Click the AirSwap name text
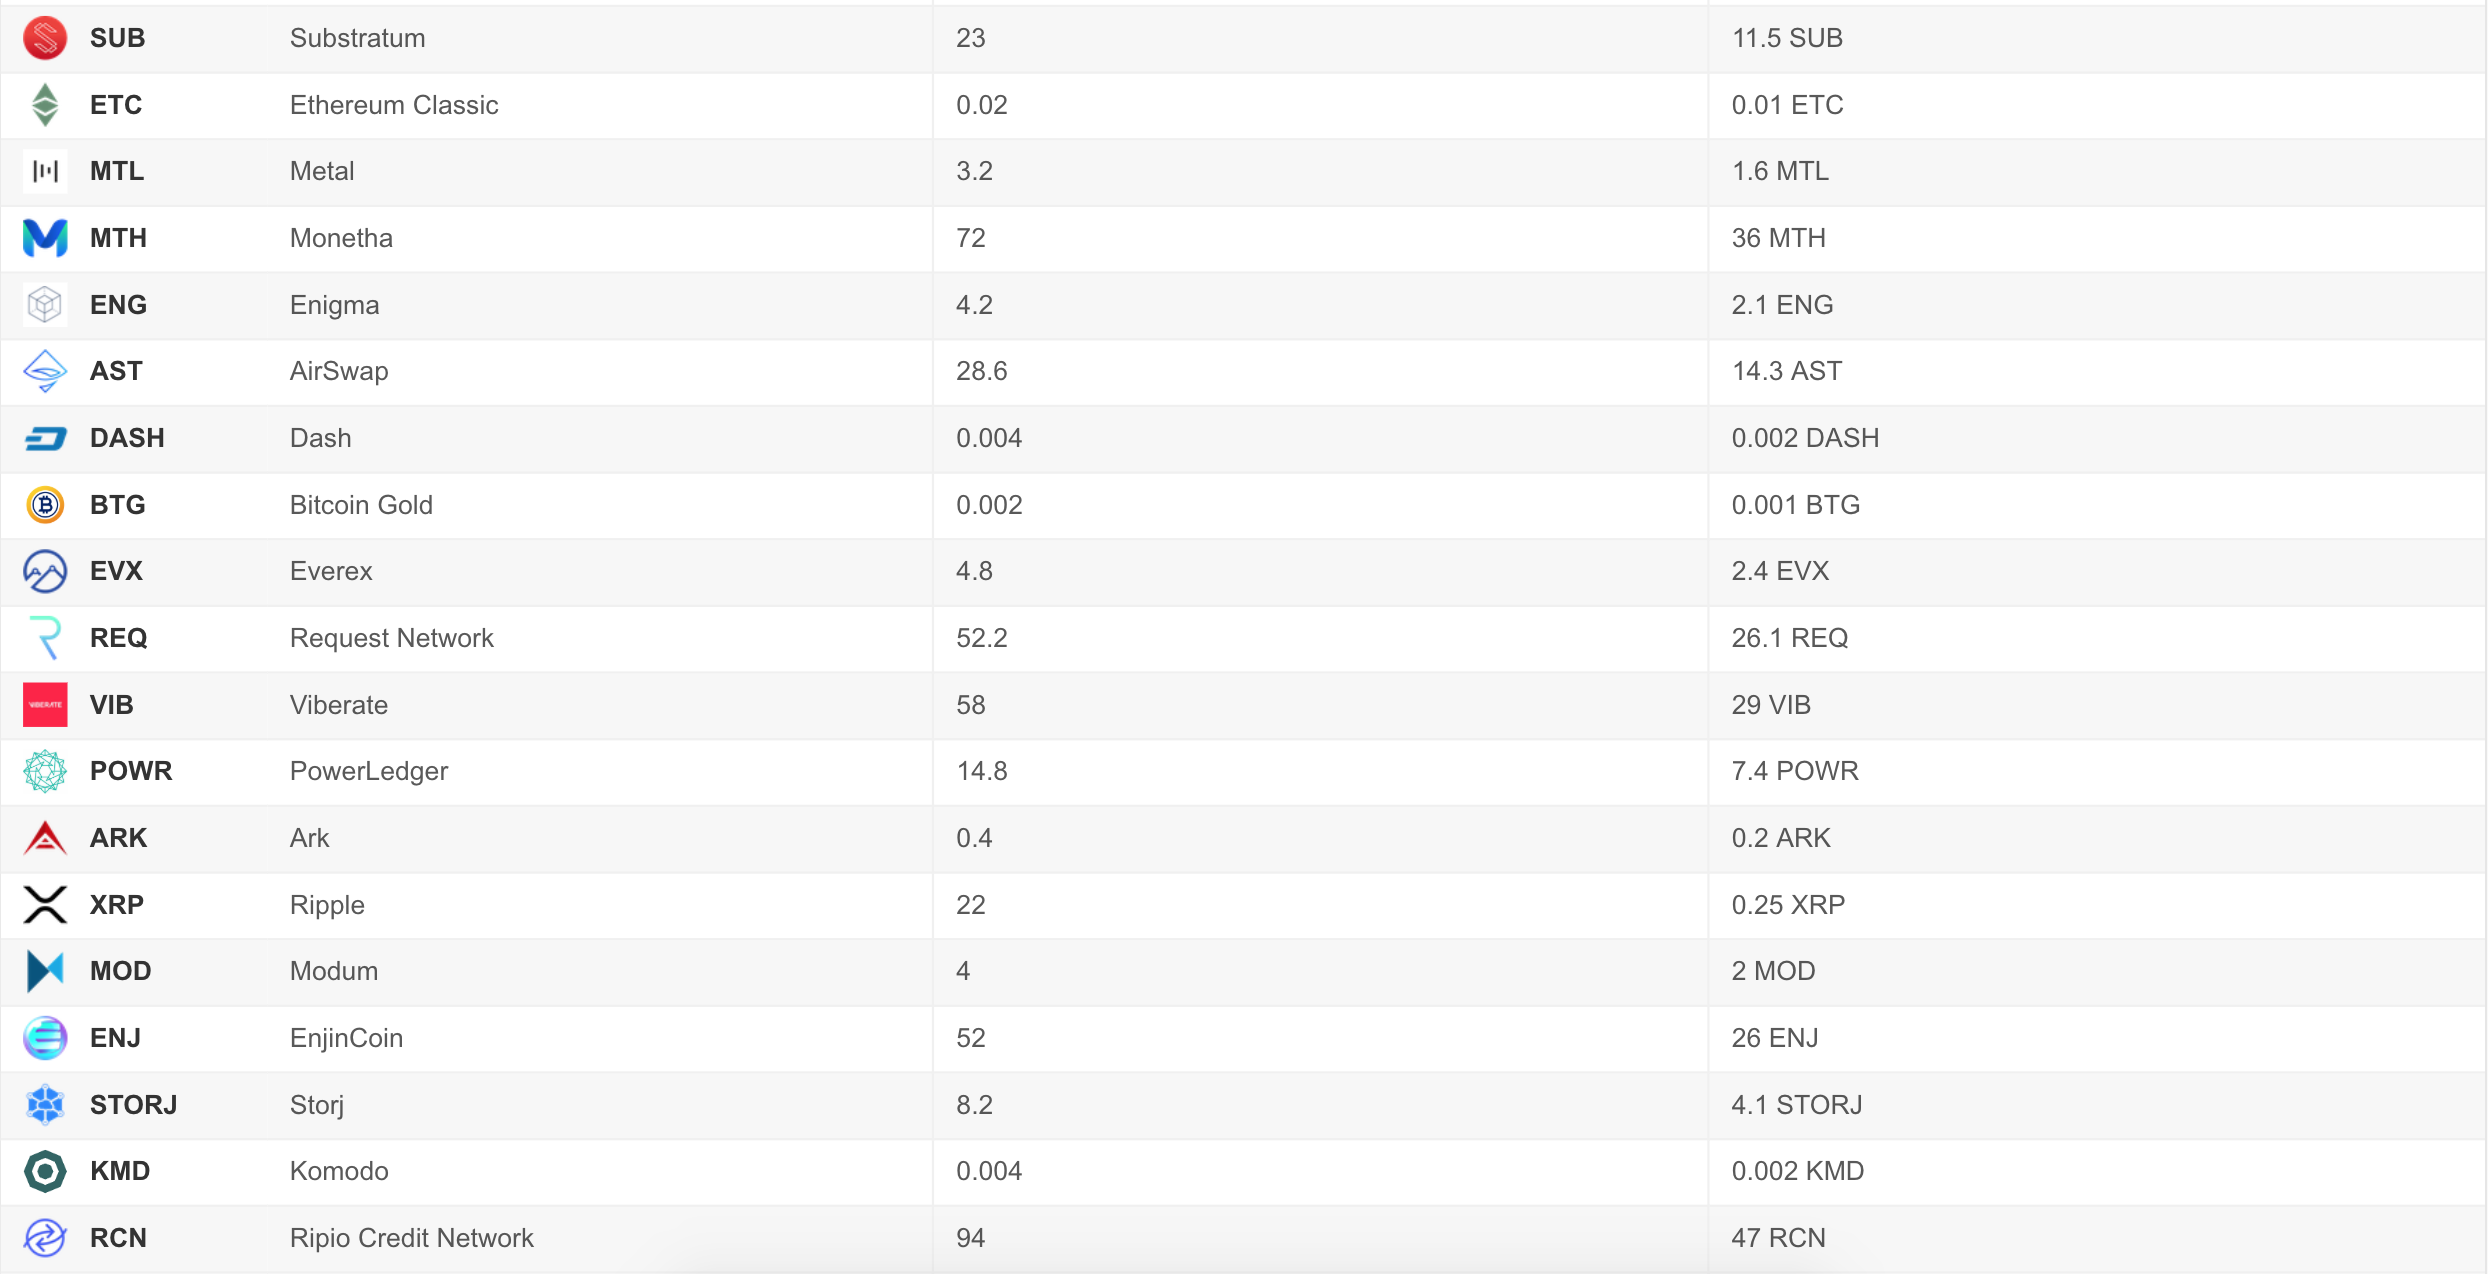2488x1274 pixels. (x=339, y=371)
